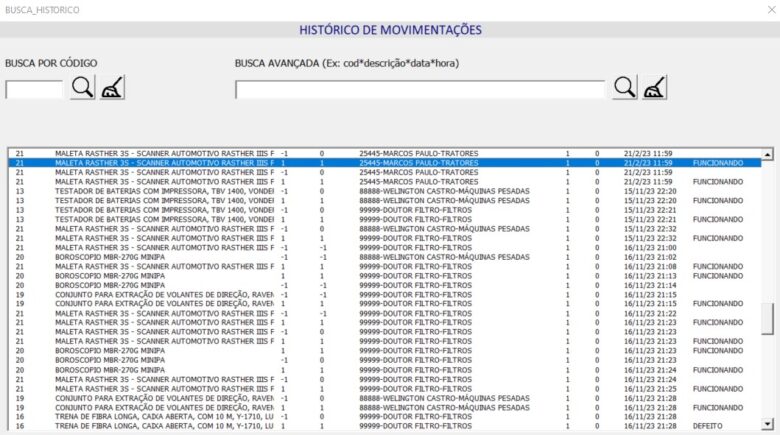Run the advanced search with its magnifier icon
780x435 pixels.
point(625,88)
